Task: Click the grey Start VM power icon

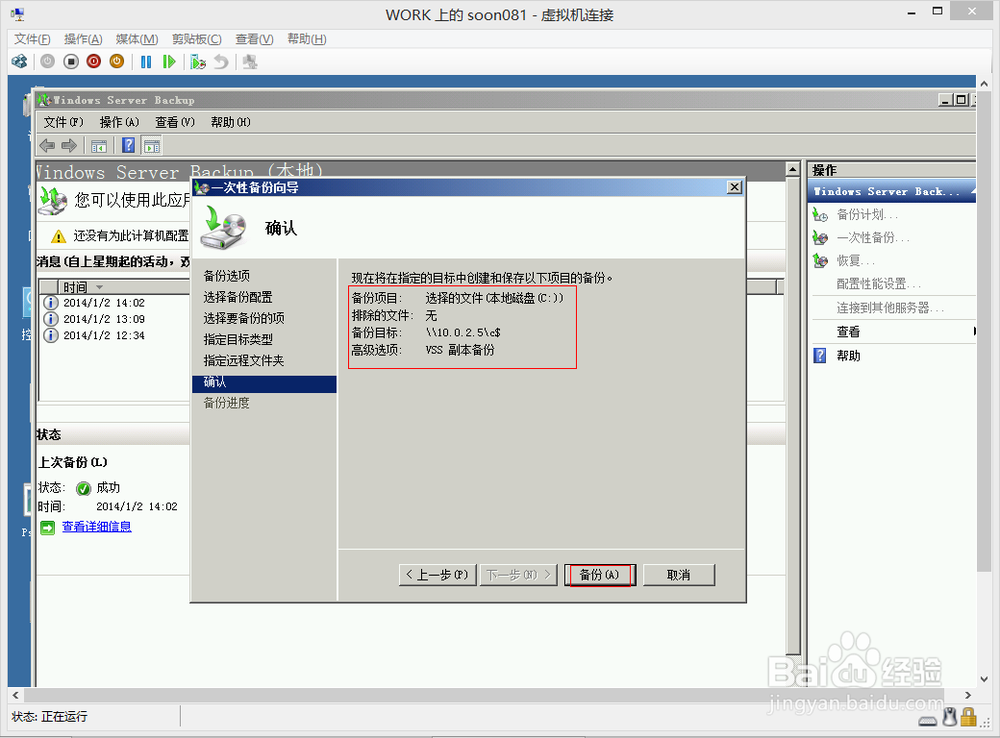Action: (x=48, y=62)
